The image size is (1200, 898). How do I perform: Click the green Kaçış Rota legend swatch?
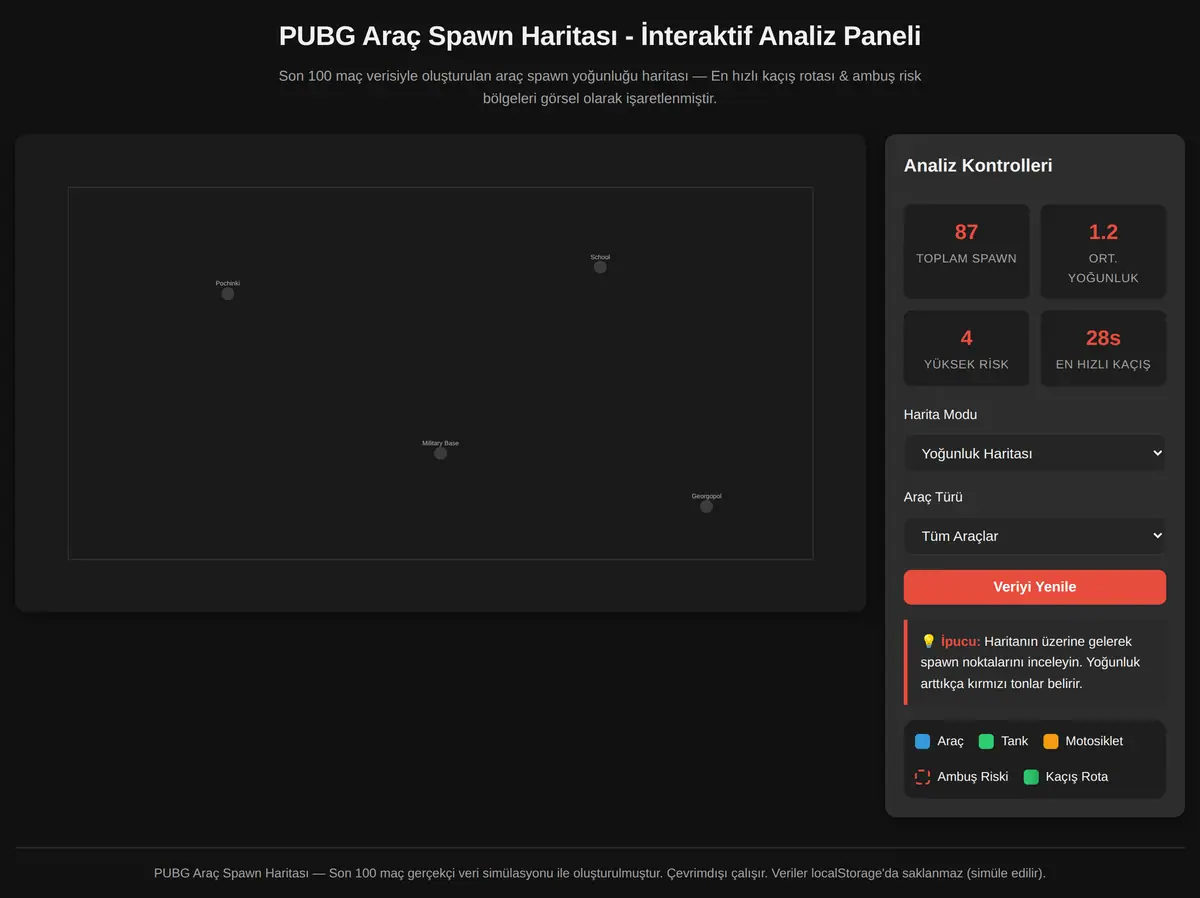[1031, 777]
